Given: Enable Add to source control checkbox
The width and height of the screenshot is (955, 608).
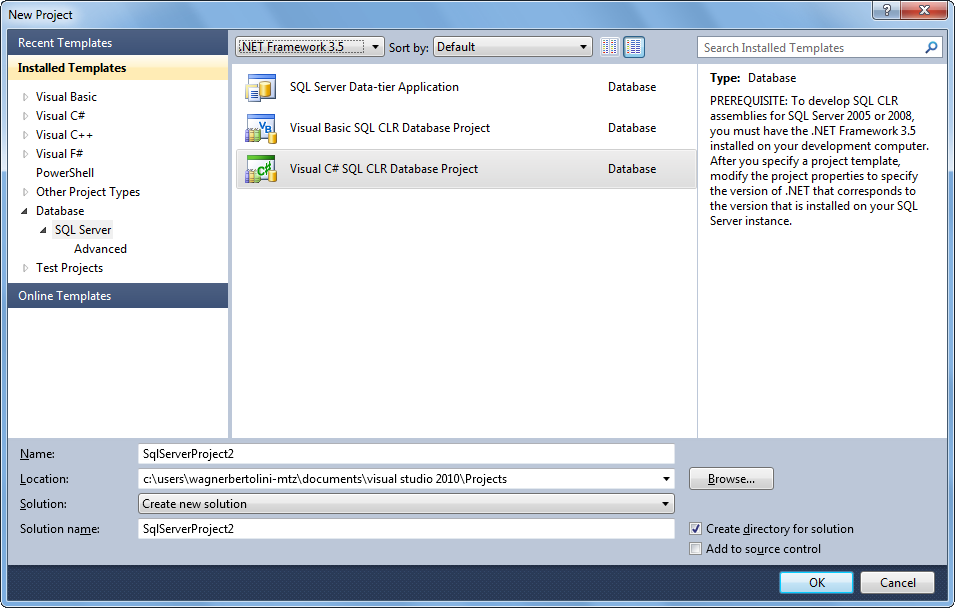Looking at the screenshot, I should [x=696, y=549].
